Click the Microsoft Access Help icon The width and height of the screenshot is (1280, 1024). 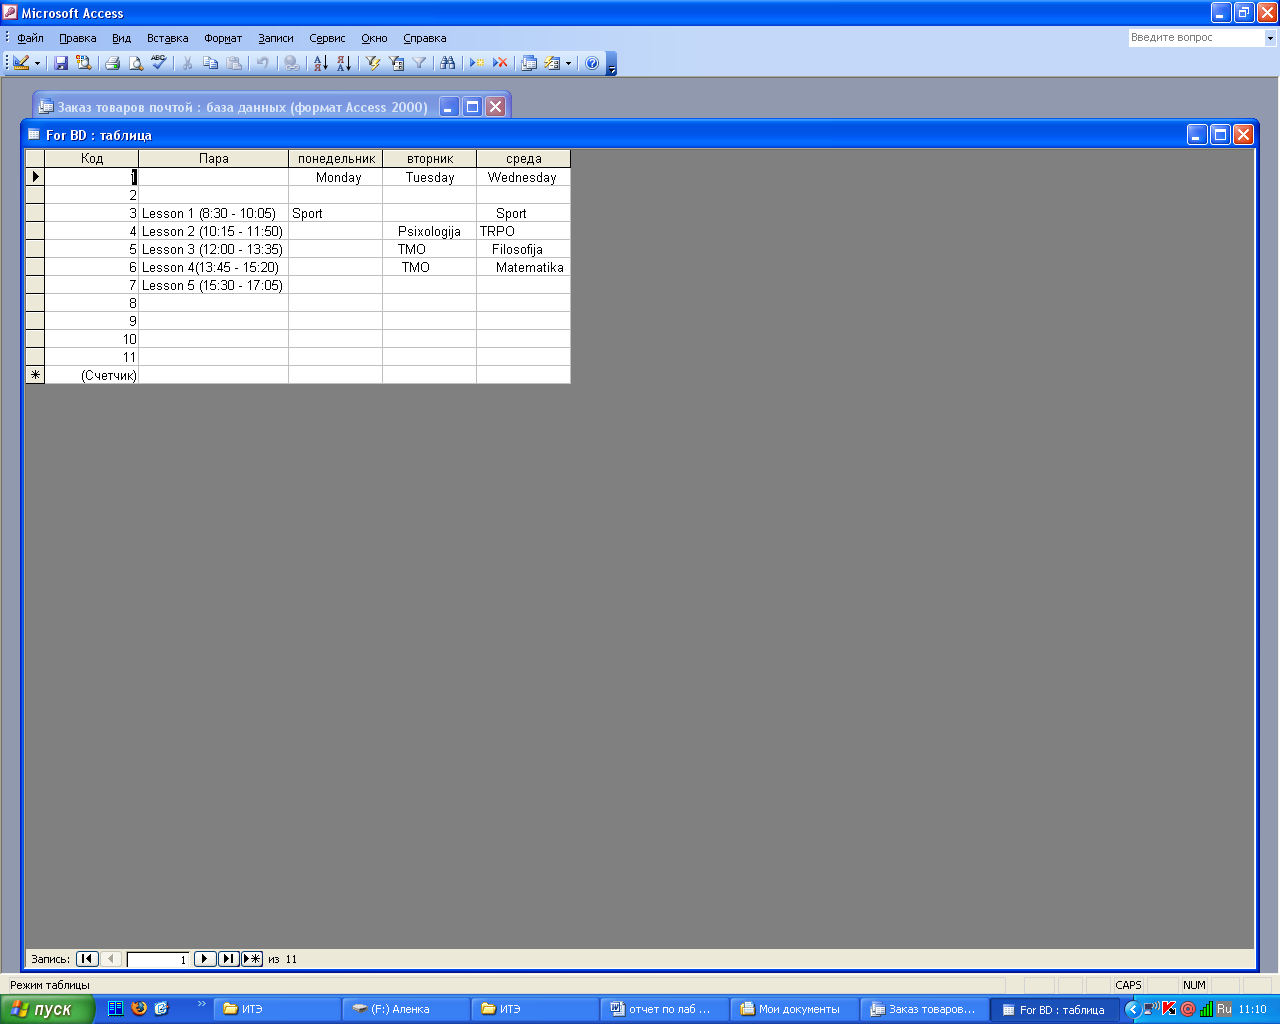click(592, 62)
